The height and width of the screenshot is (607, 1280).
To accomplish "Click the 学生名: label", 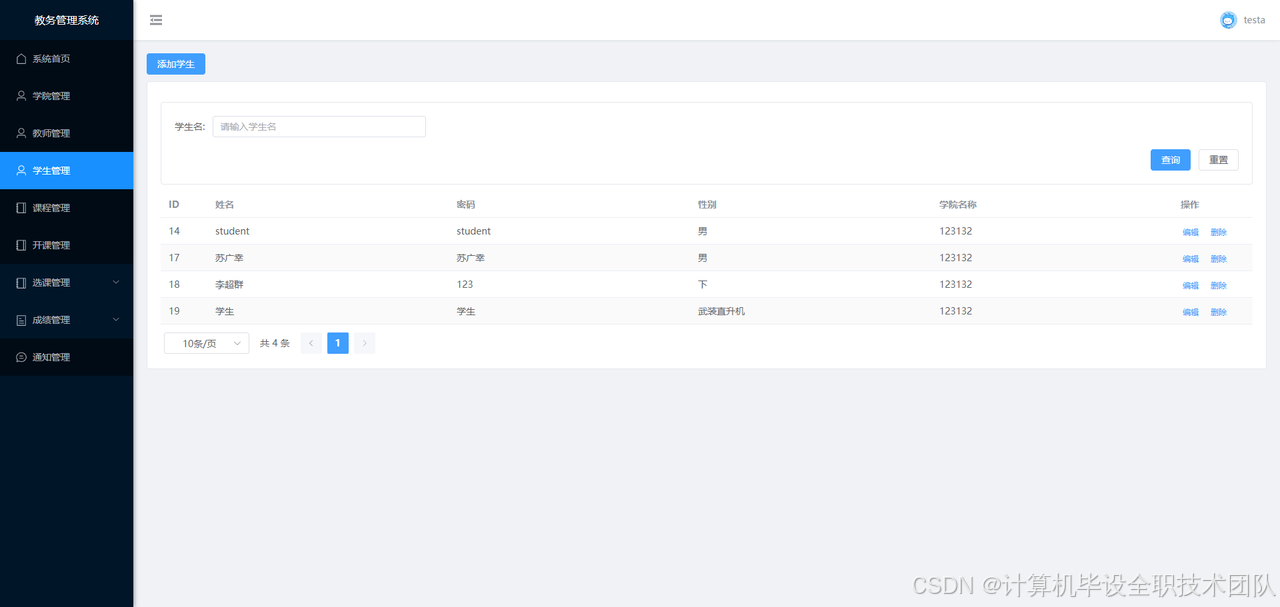I will tap(190, 127).
